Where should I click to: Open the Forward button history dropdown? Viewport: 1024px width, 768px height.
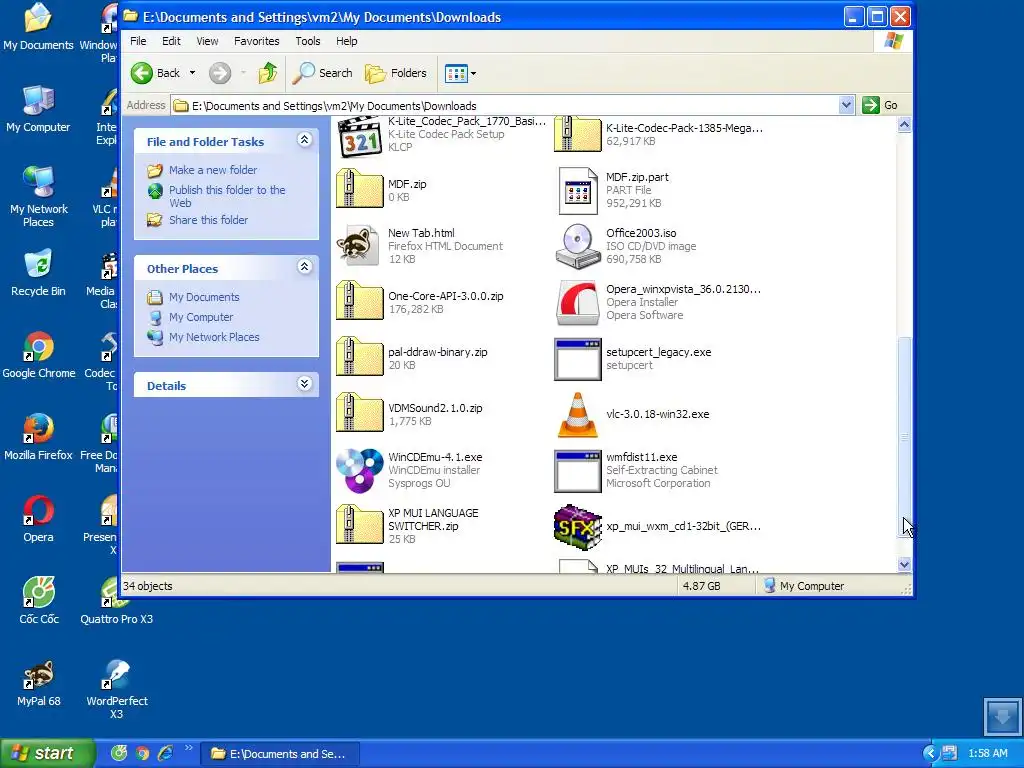(243, 73)
